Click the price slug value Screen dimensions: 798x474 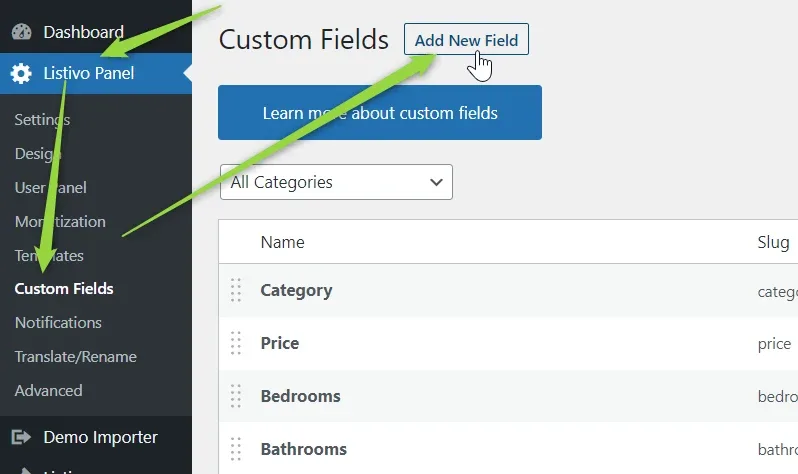(774, 344)
